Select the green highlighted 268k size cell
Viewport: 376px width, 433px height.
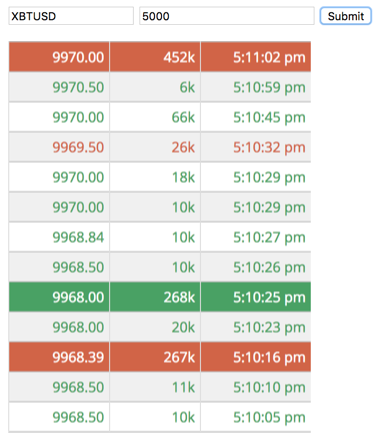[x=155, y=297]
